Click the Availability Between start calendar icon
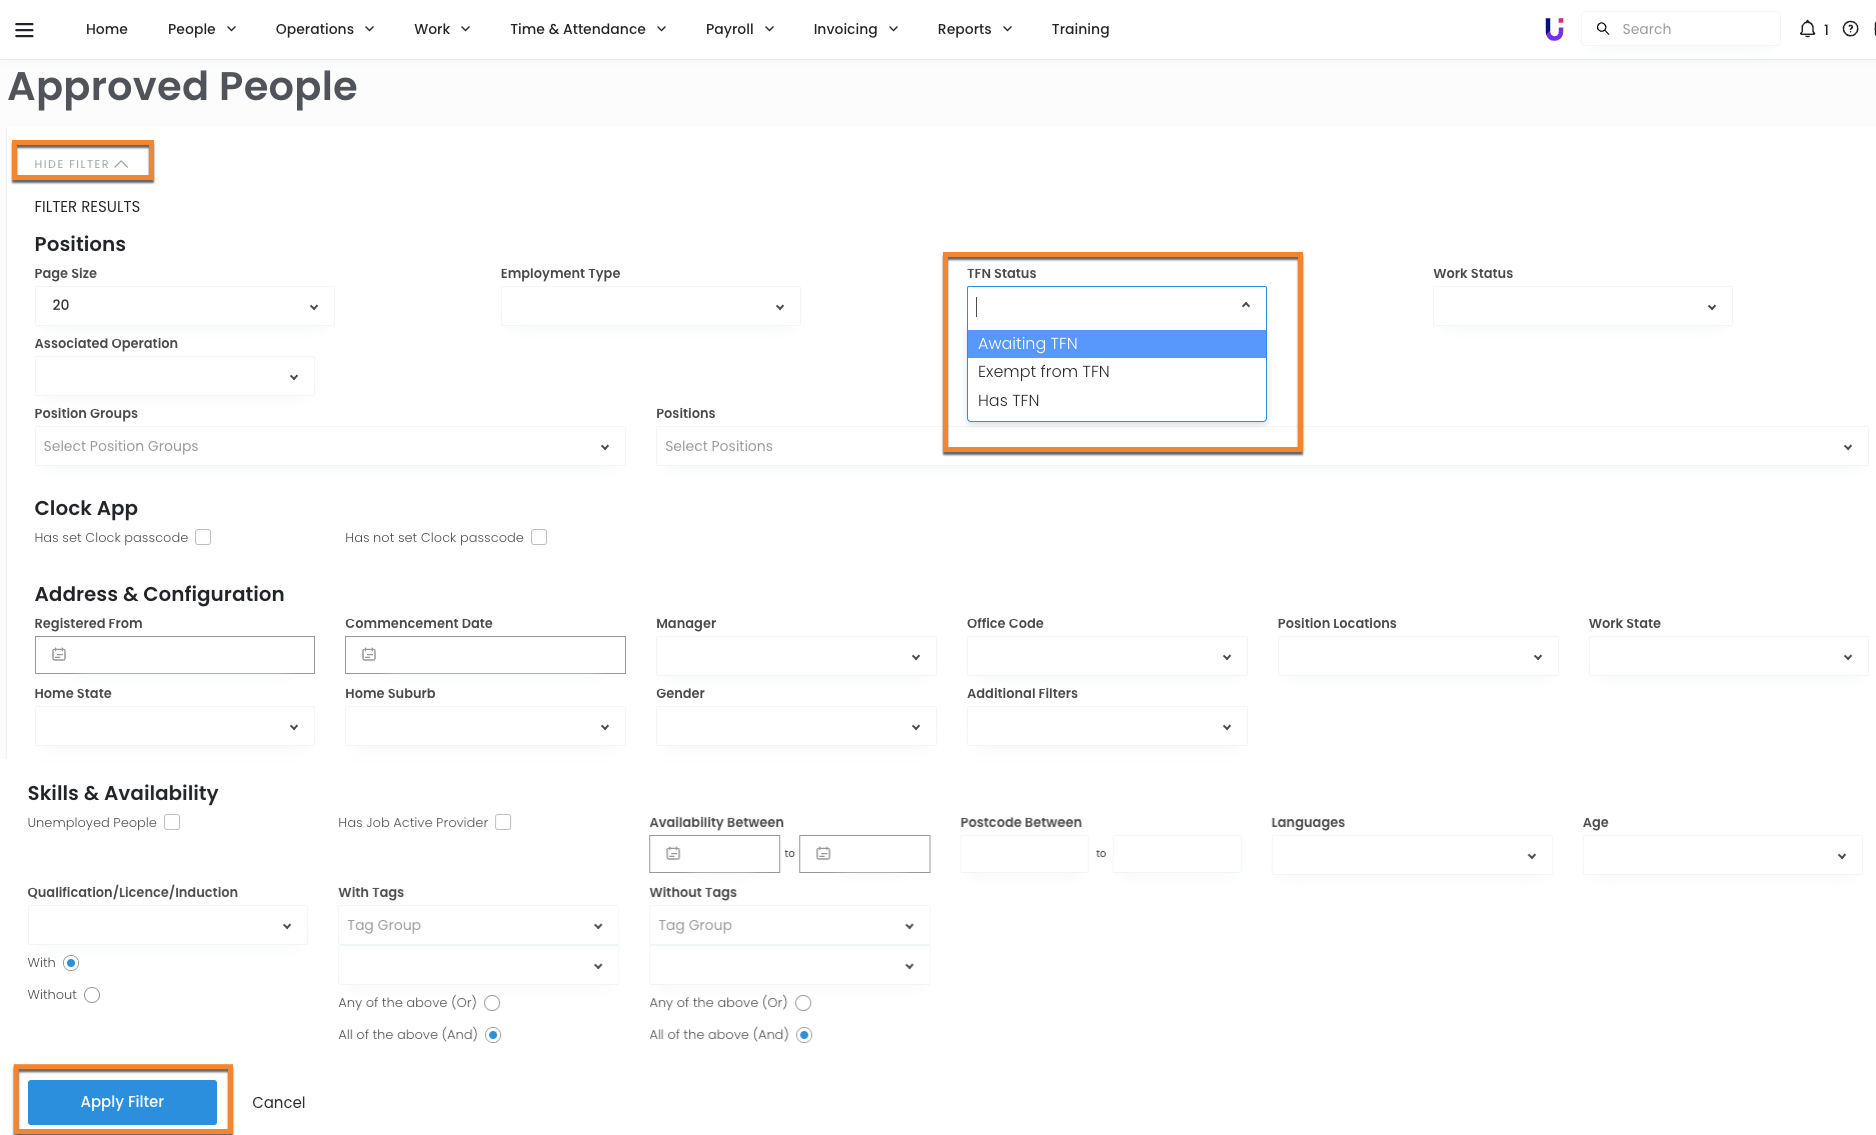Image resolution: width=1876 pixels, height=1135 pixels. coord(673,854)
